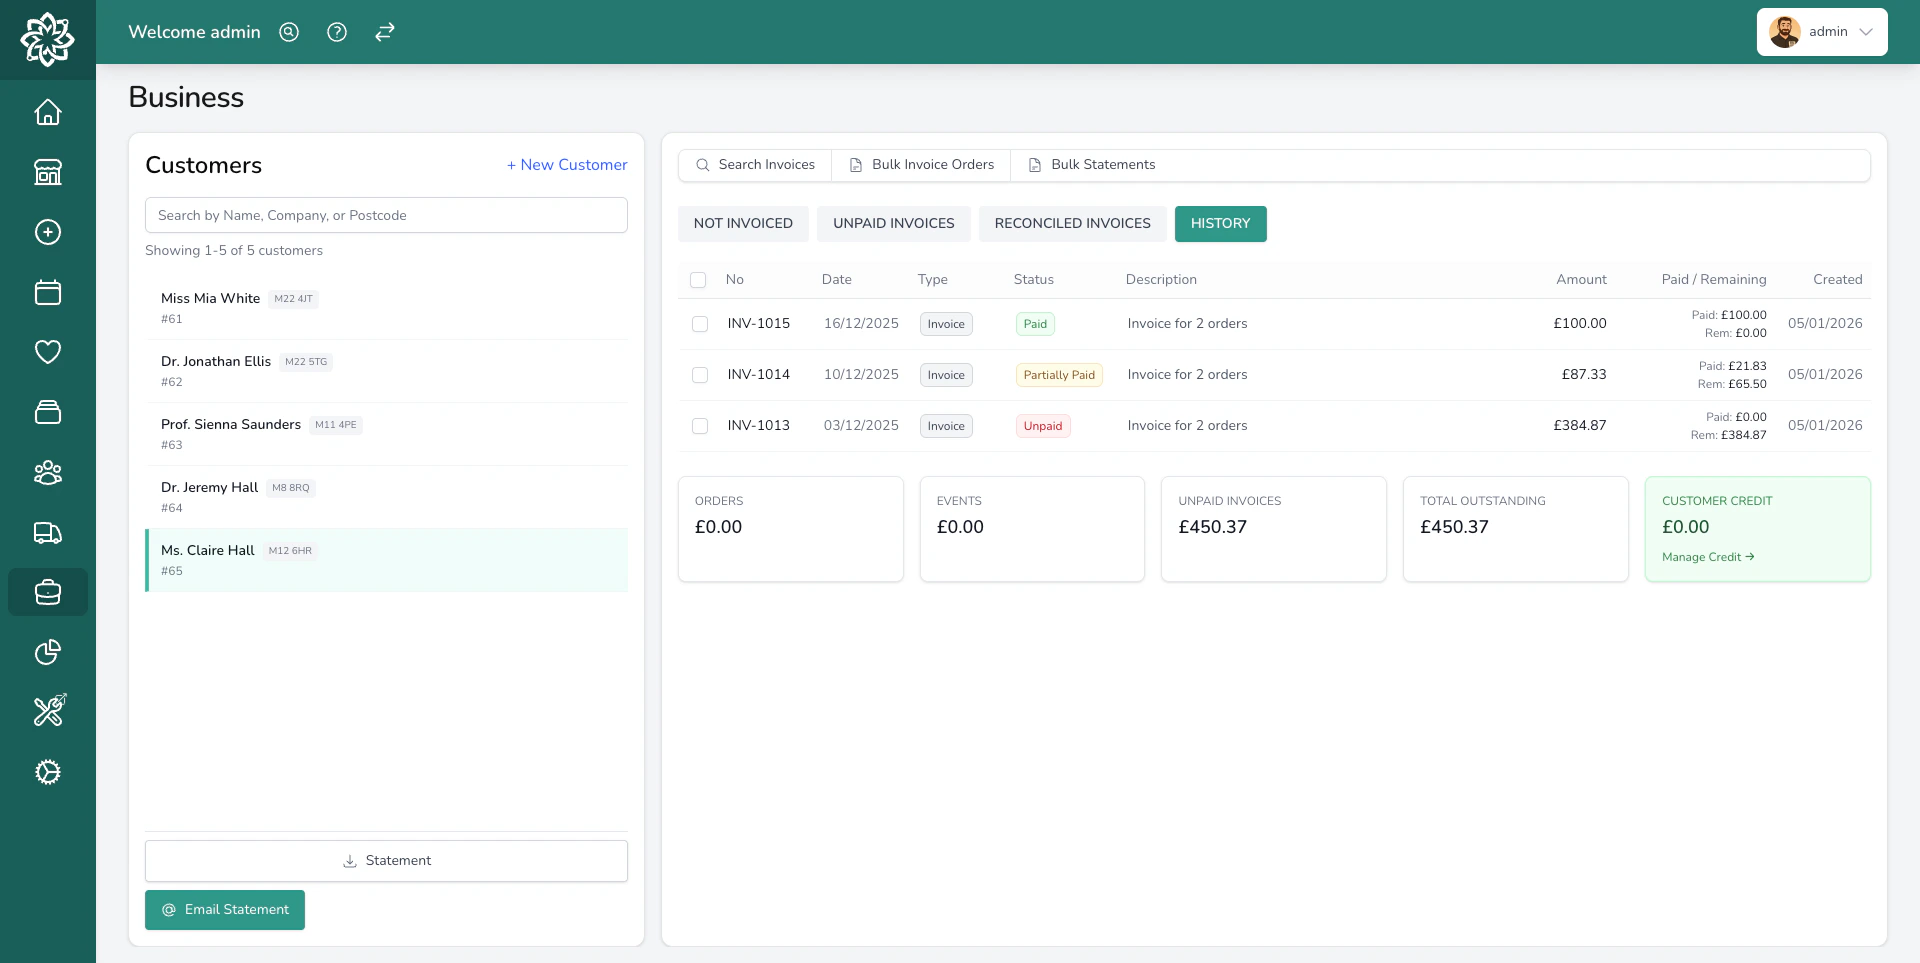This screenshot has height=963, width=1920.
Task: Open the New Customer link
Action: [566, 164]
